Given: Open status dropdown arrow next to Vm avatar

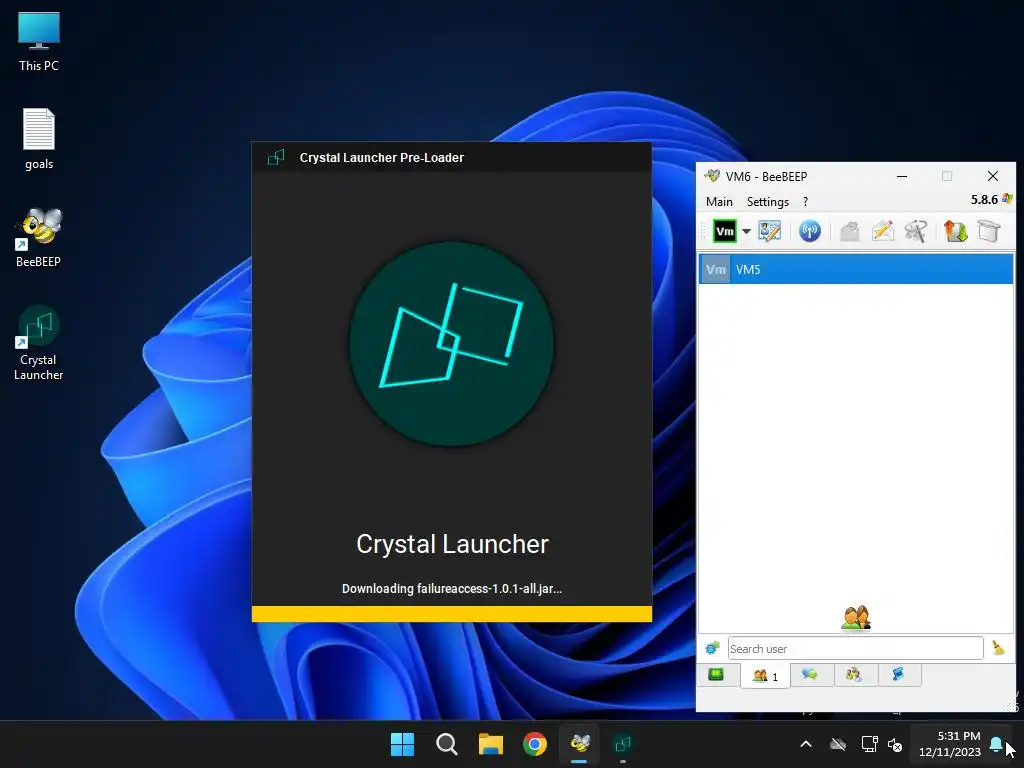Looking at the screenshot, I should click(x=746, y=231).
